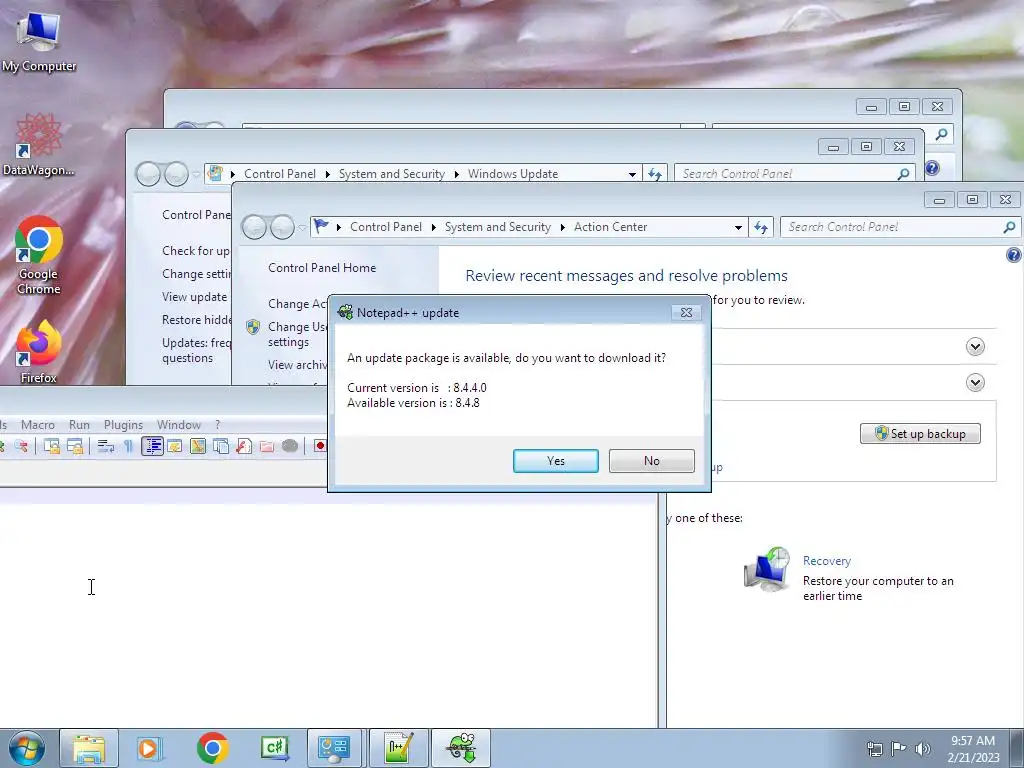The image size is (1024, 768).
Task: Open Action Center help question-mark icon
Action: [x=1014, y=255]
